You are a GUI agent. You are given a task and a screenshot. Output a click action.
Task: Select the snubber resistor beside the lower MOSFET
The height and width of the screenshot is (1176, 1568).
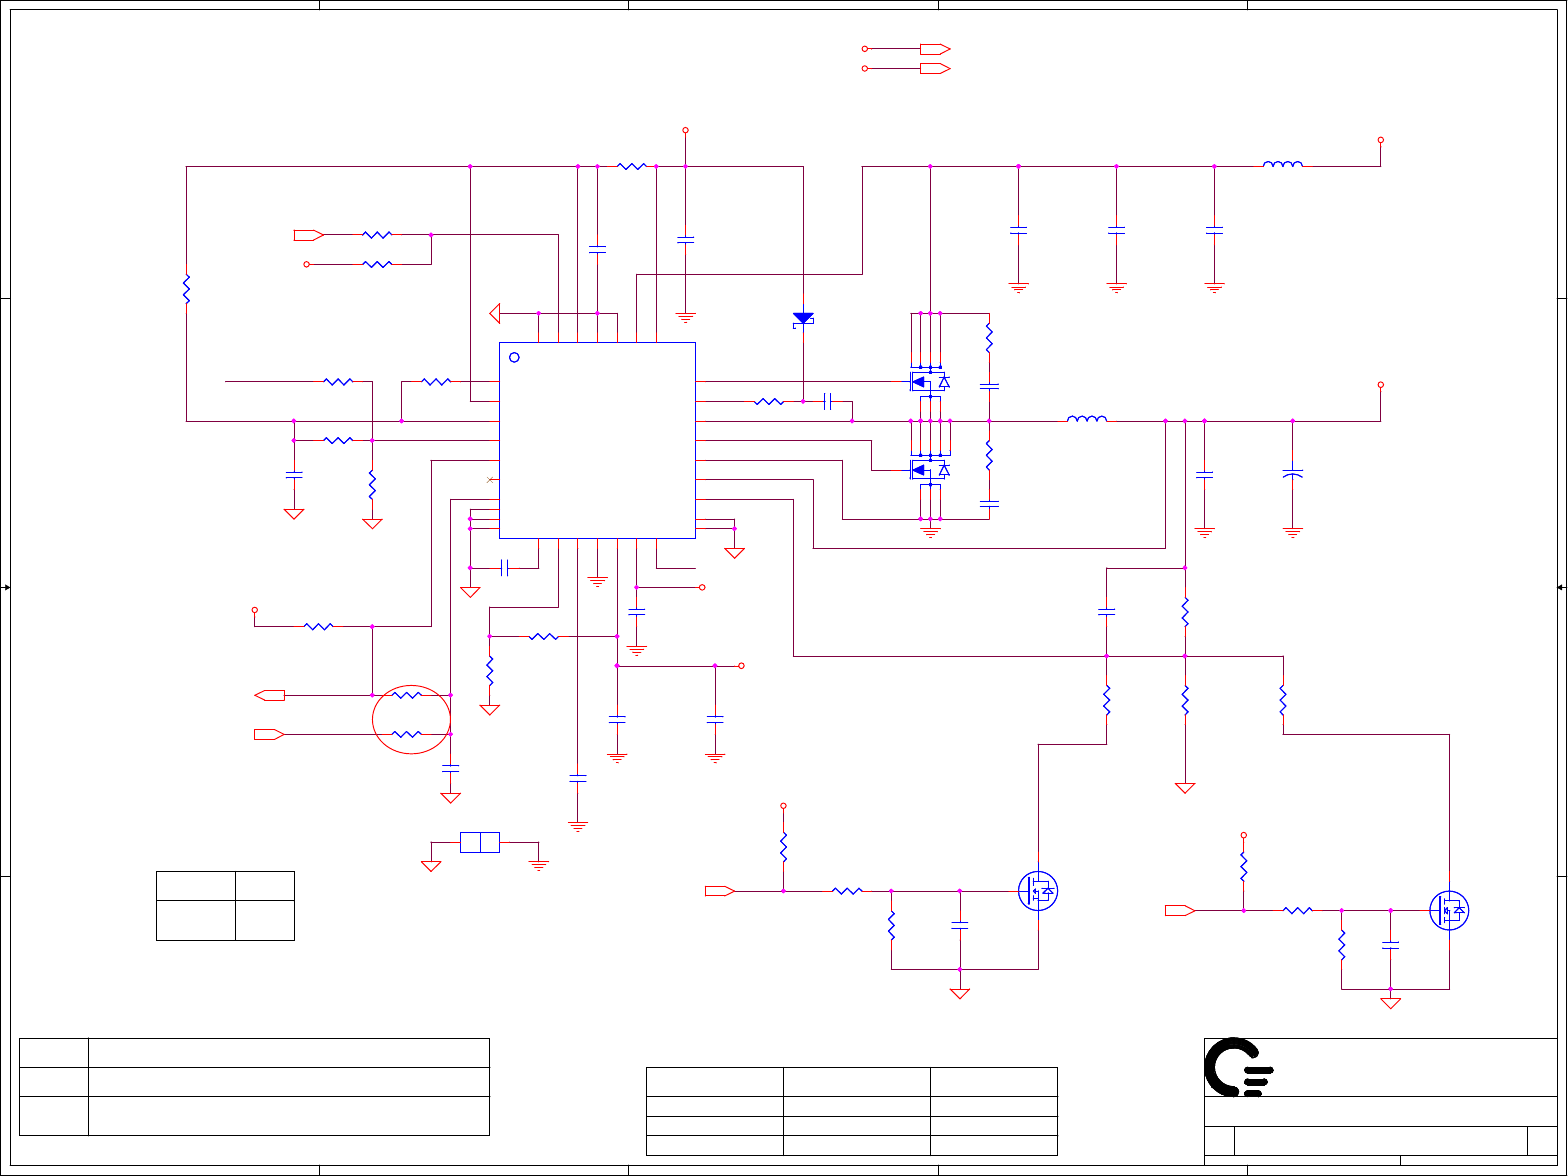tap(989, 456)
